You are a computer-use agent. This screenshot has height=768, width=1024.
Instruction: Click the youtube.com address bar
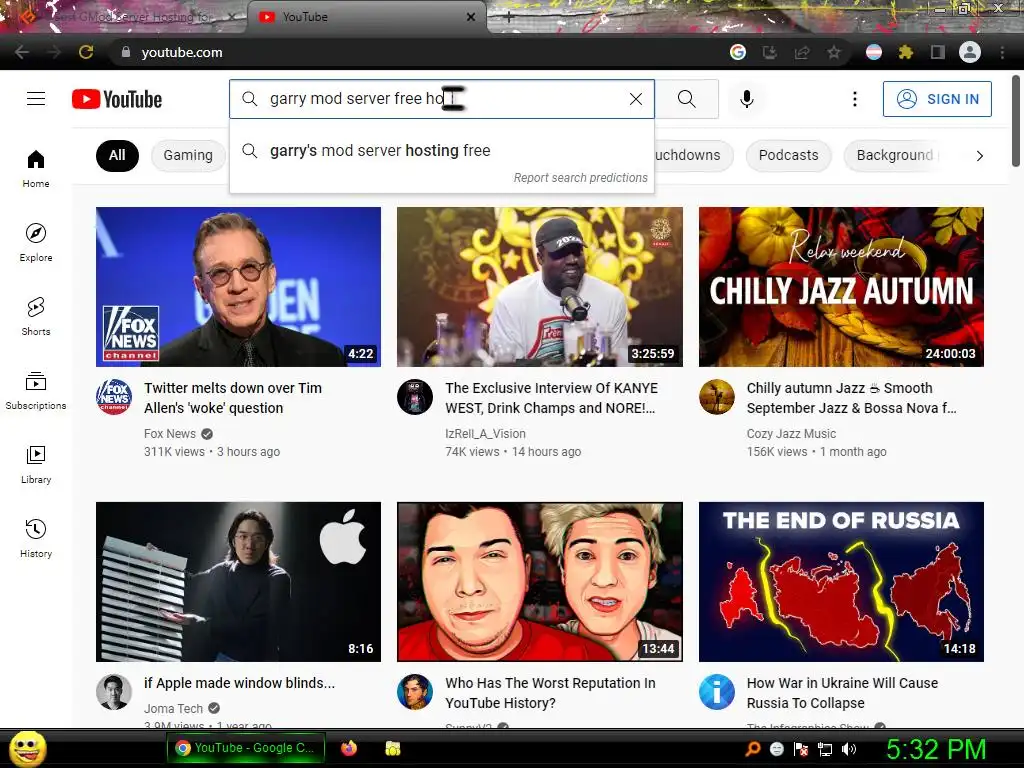[x=418, y=52]
